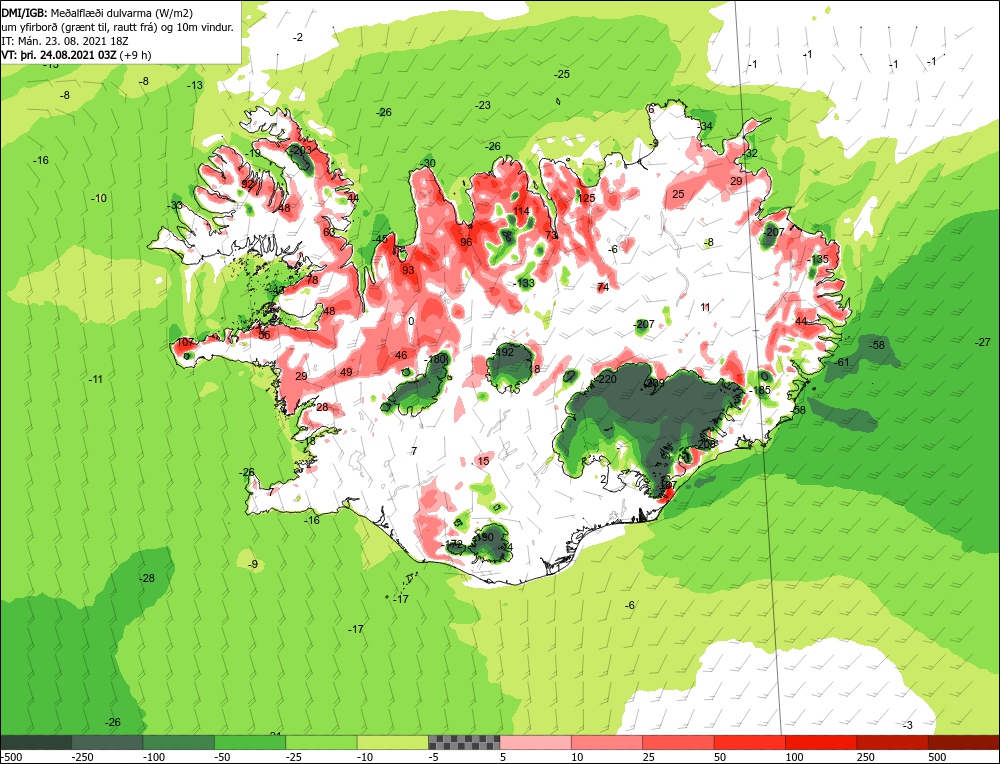1000x764 pixels.
Task: Click the map value '74'
Action: click(x=603, y=287)
